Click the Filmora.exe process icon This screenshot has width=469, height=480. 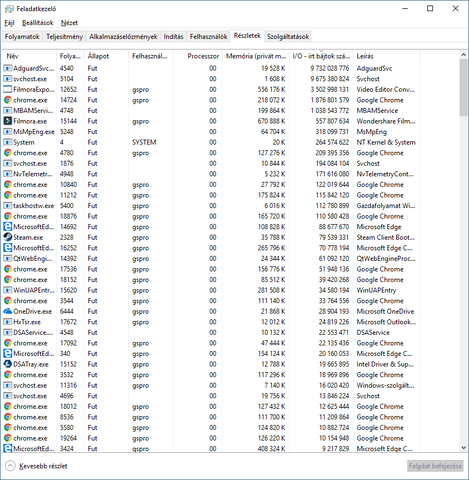click(x=7, y=121)
